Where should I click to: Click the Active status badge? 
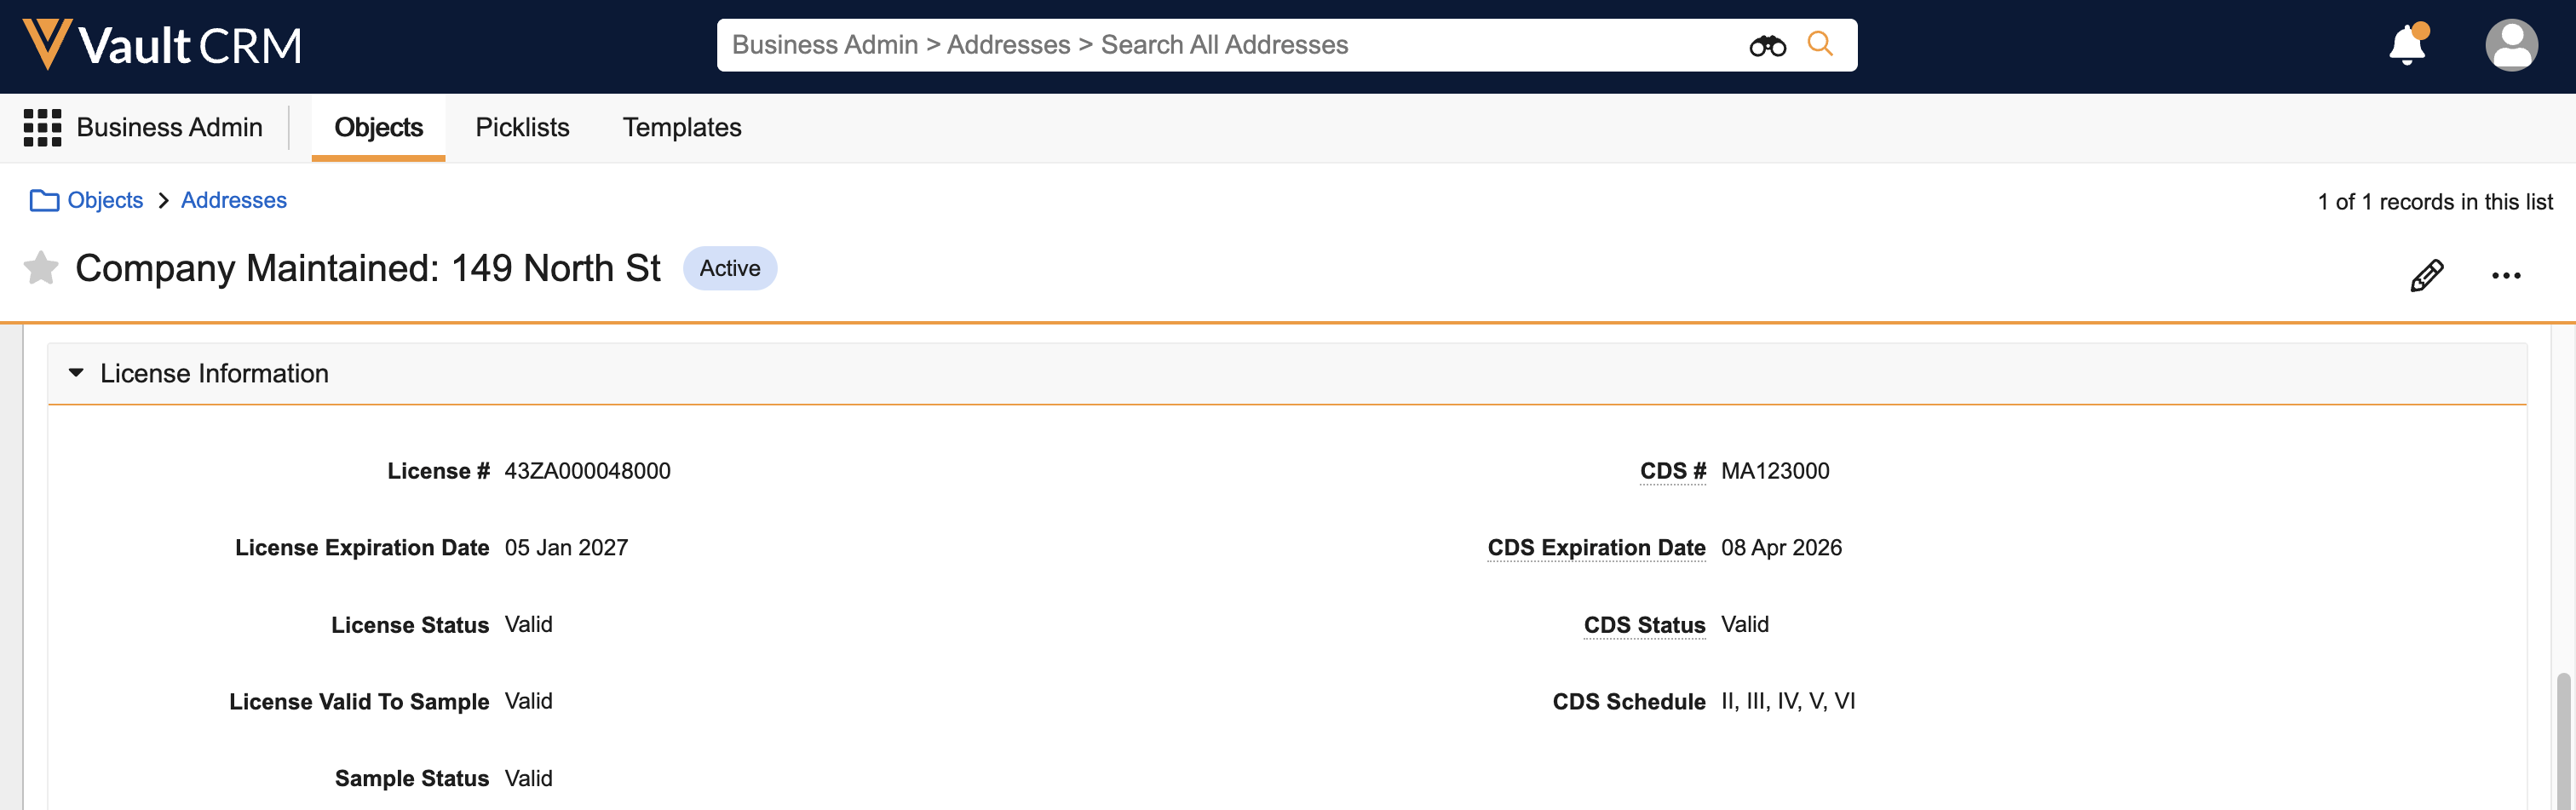pyautogui.click(x=729, y=268)
